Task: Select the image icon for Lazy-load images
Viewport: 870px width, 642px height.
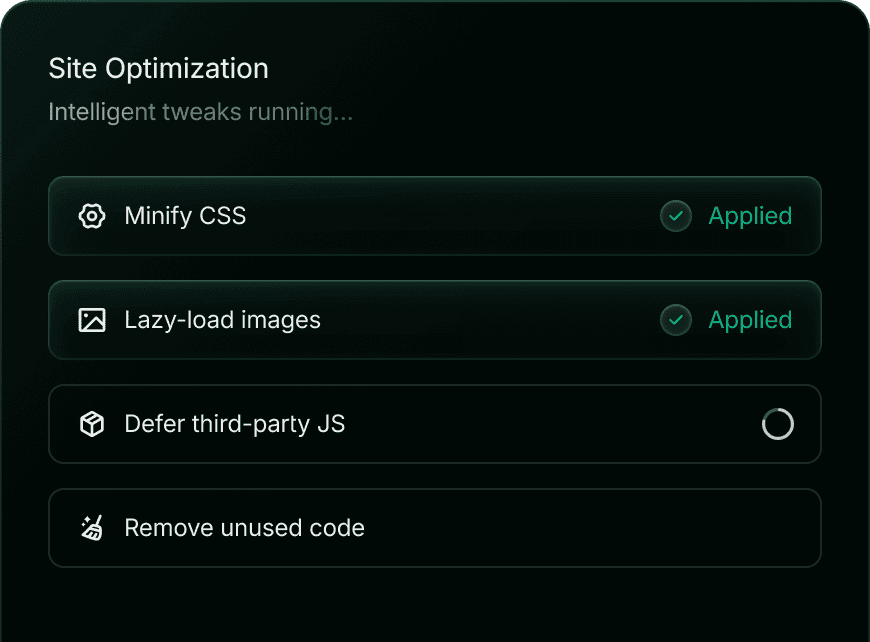Action: (x=91, y=320)
